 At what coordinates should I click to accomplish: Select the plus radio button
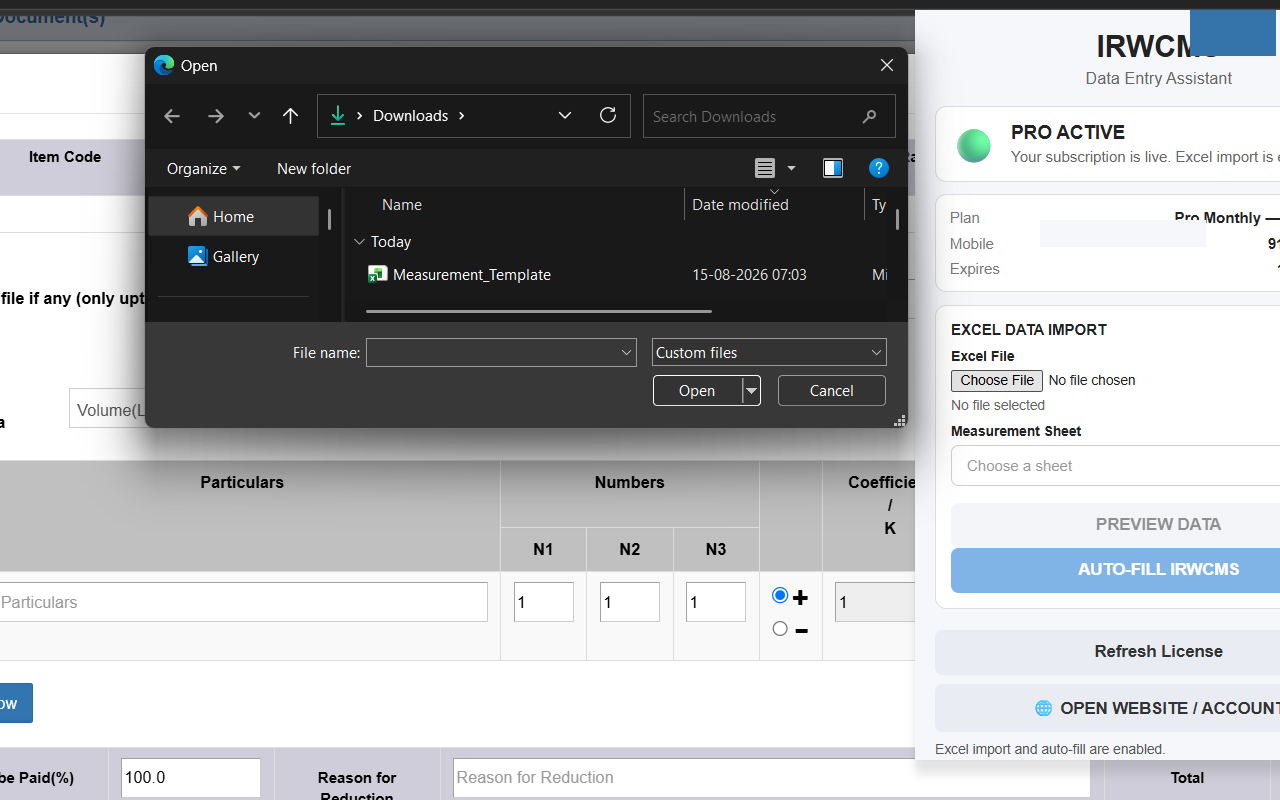click(x=780, y=596)
